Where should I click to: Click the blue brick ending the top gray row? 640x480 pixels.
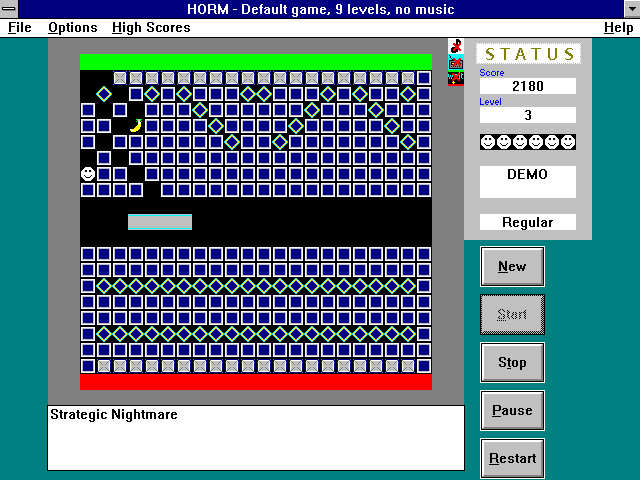(424, 78)
